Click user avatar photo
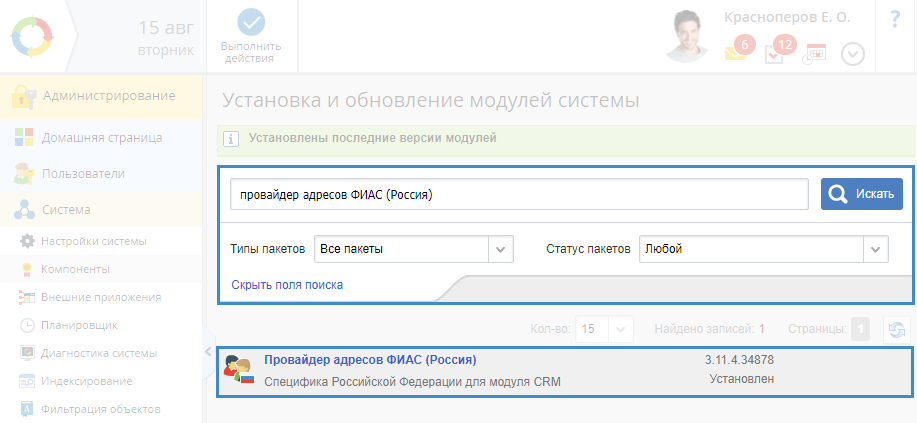The width and height of the screenshot is (917, 423). point(691,36)
